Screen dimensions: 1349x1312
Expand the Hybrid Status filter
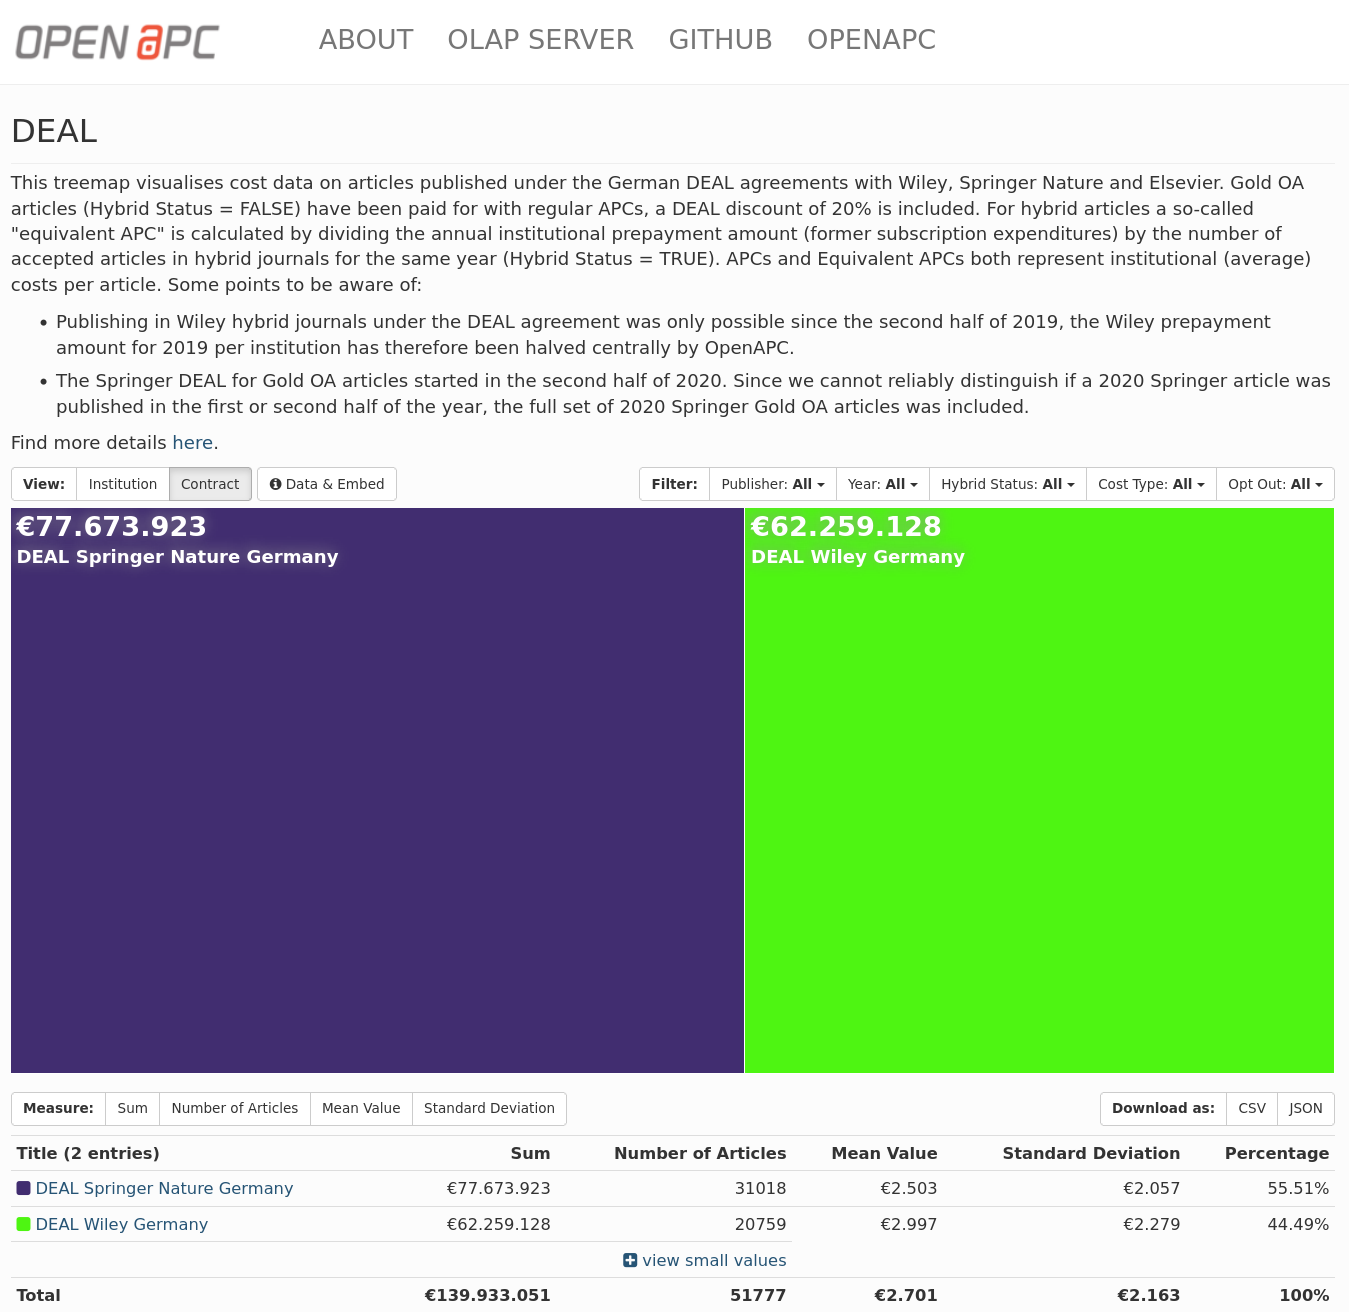point(1007,484)
